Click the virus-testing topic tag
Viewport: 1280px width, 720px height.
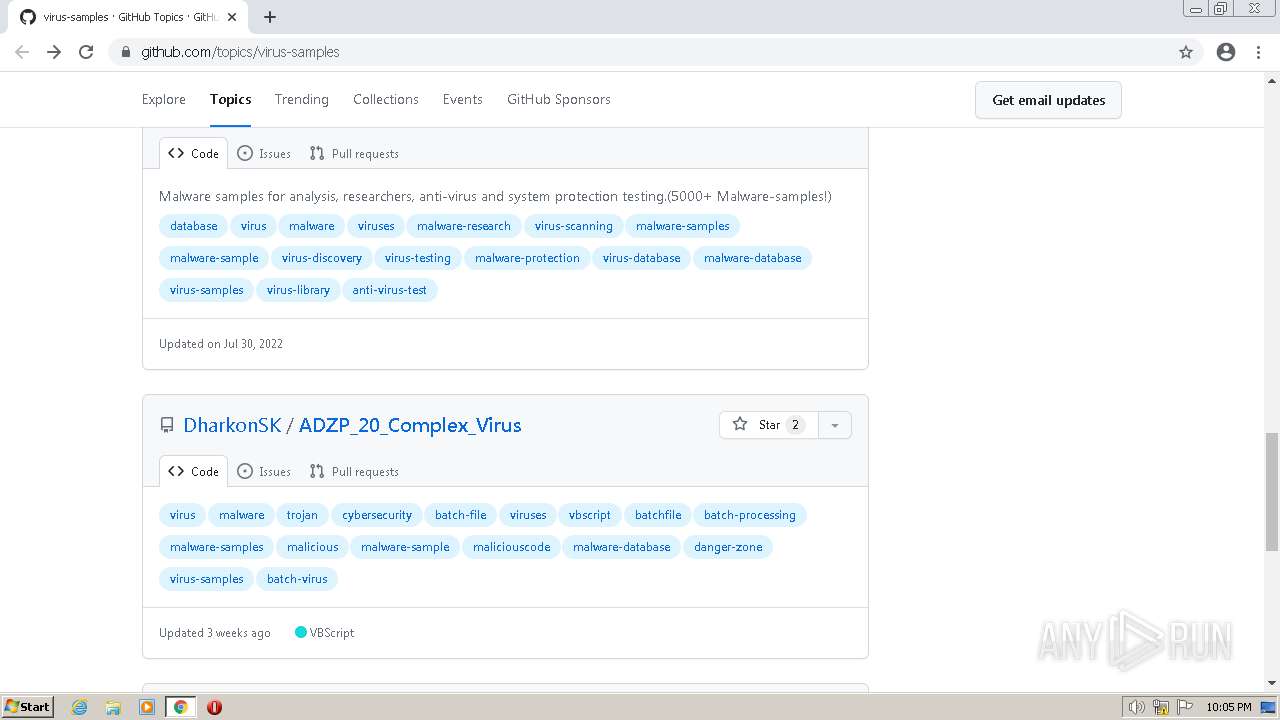[x=418, y=258]
